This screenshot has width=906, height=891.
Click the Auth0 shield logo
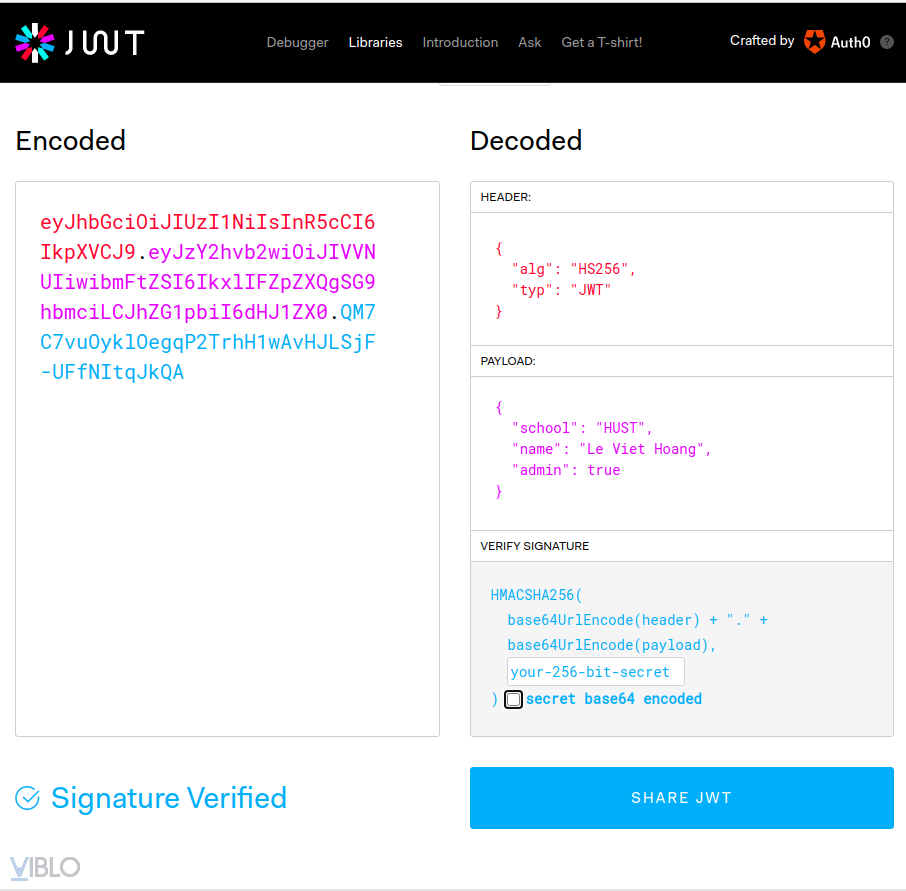pyautogui.click(x=815, y=42)
